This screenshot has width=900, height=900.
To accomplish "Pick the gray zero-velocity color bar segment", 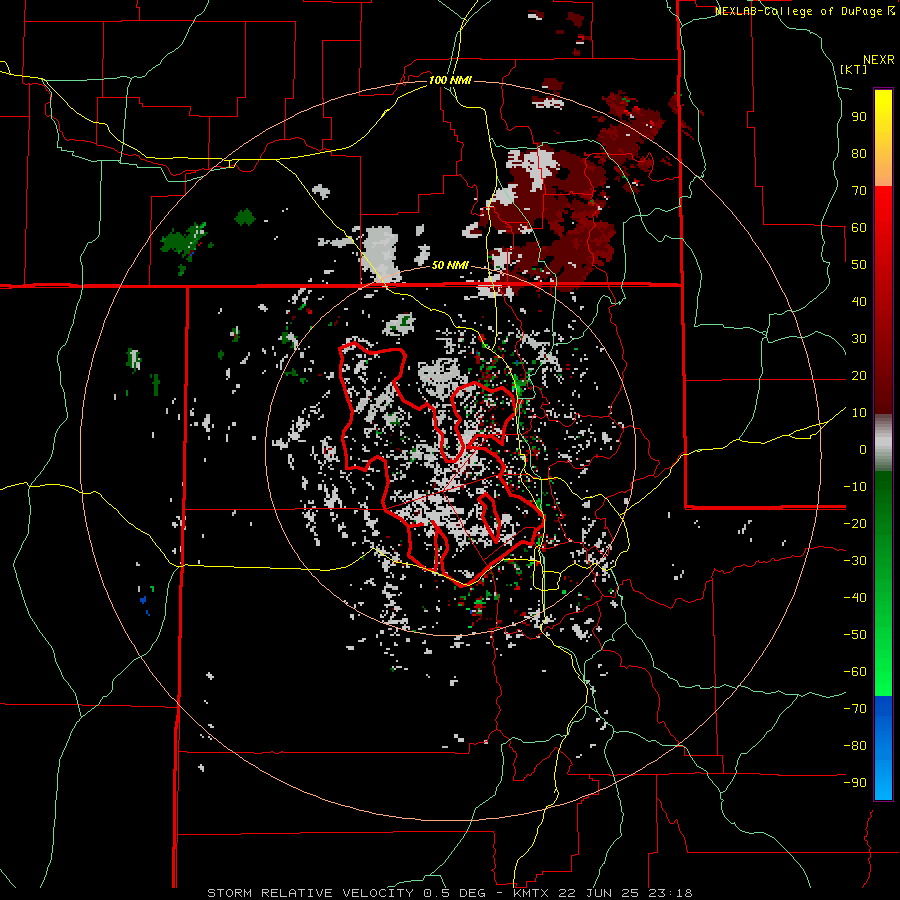I will [883, 443].
